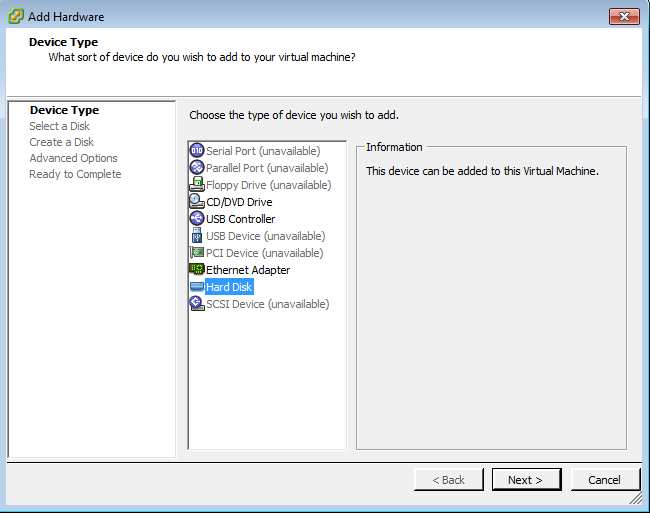Screen dimensions: 650x513
Task: Click the USB Device icon
Action: (197, 236)
